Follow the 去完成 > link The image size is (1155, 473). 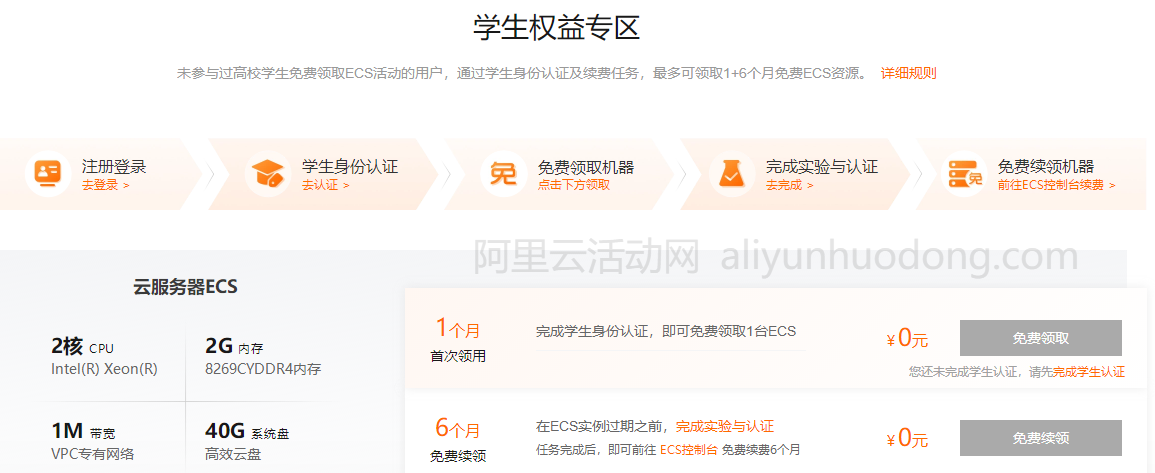(x=790, y=185)
